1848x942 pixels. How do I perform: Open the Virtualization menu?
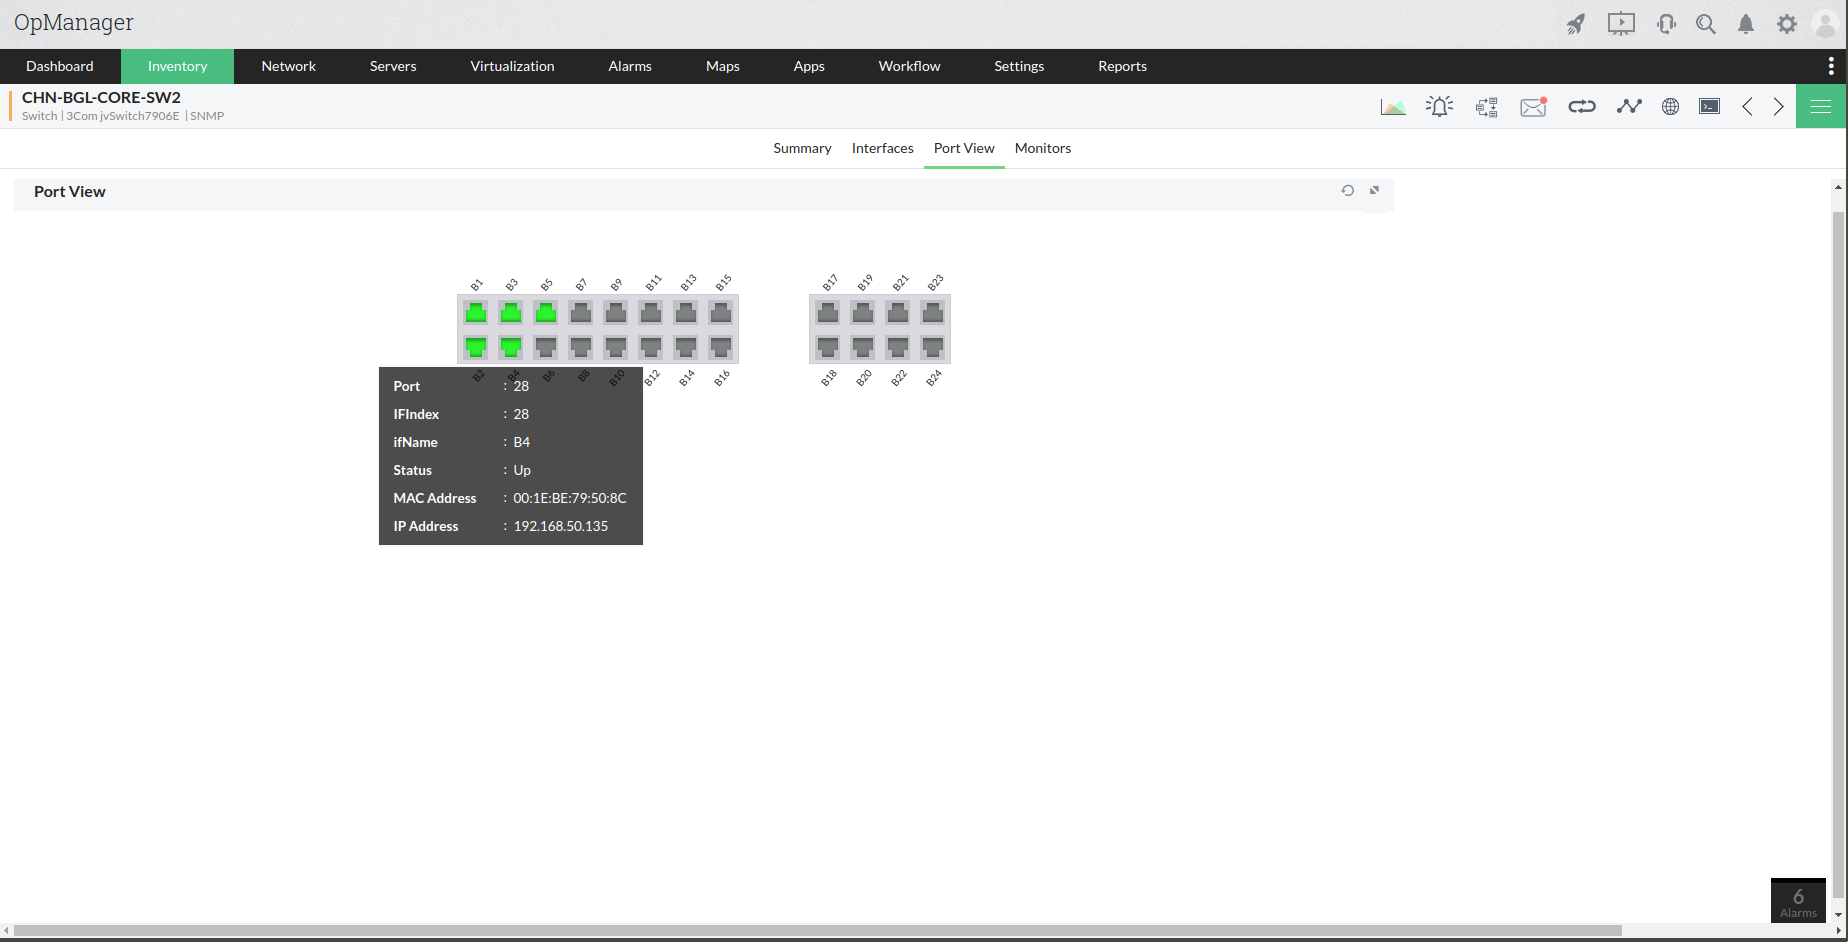point(512,66)
